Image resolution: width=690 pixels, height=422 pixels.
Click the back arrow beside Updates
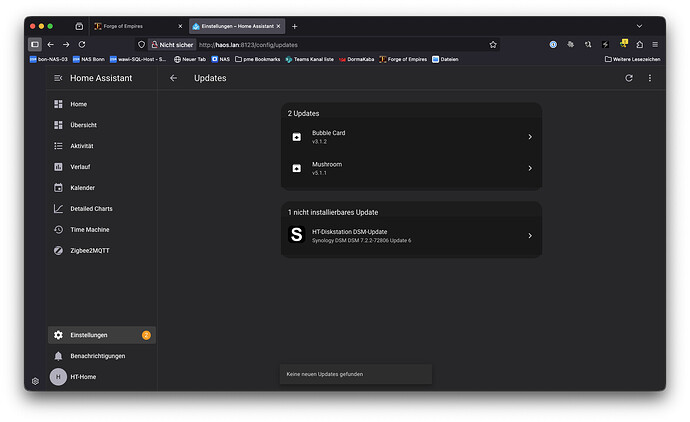173,78
